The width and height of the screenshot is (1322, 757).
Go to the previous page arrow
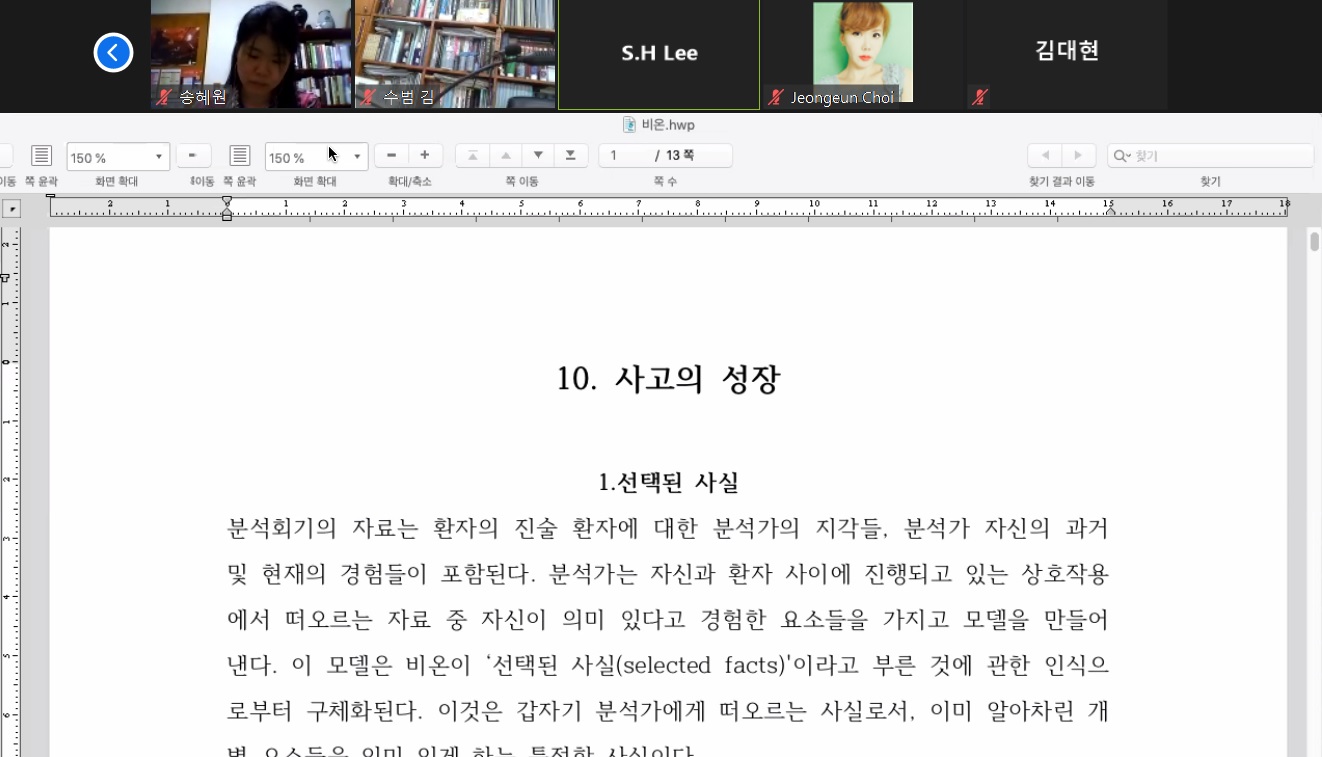506,155
